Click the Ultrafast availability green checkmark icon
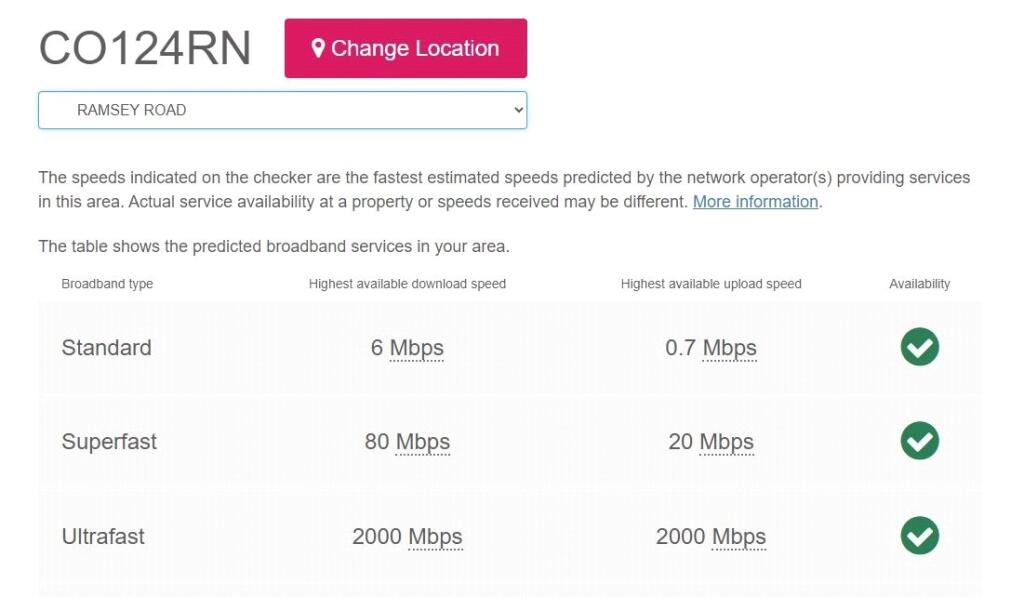Viewport: 1024px width, 597px height. click(919, 535)
